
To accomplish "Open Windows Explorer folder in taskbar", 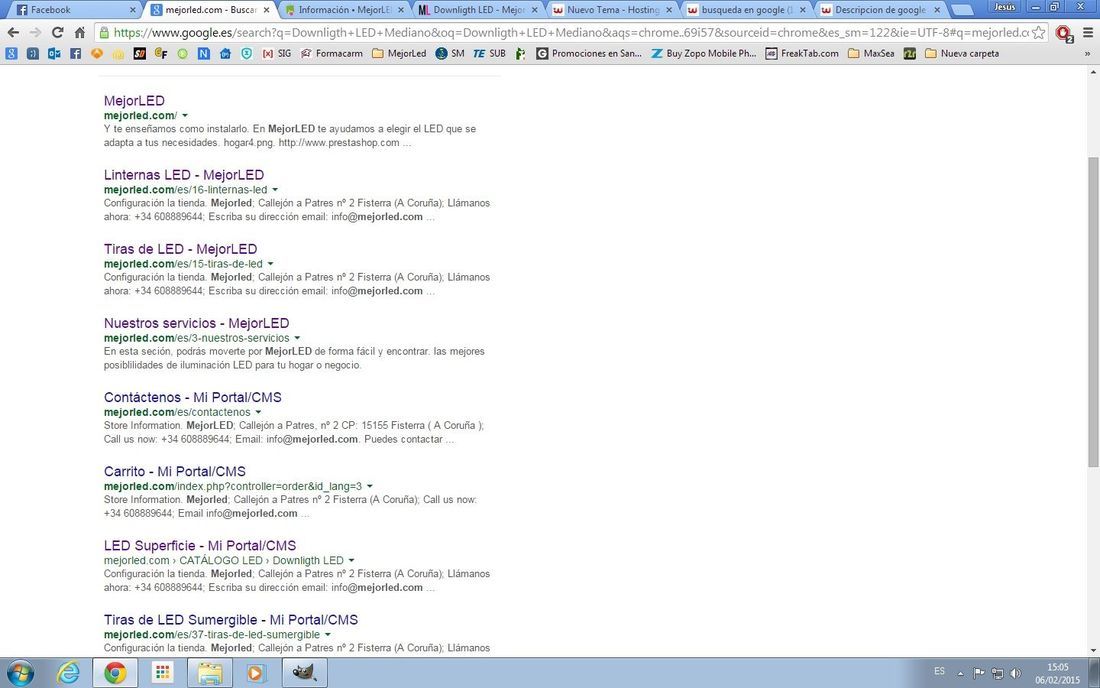I will tap(210, 673).
